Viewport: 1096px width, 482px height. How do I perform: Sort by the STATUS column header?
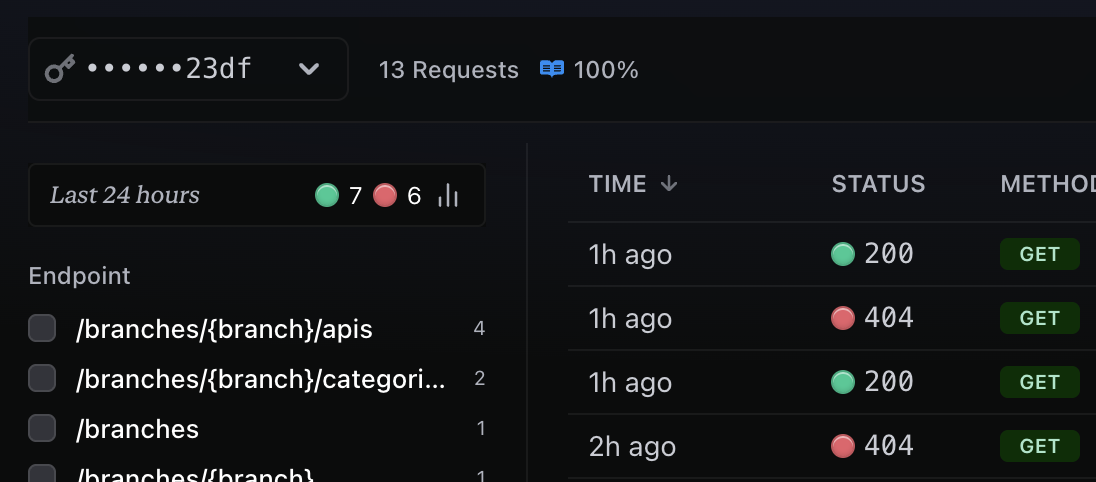tap(878, 184)
